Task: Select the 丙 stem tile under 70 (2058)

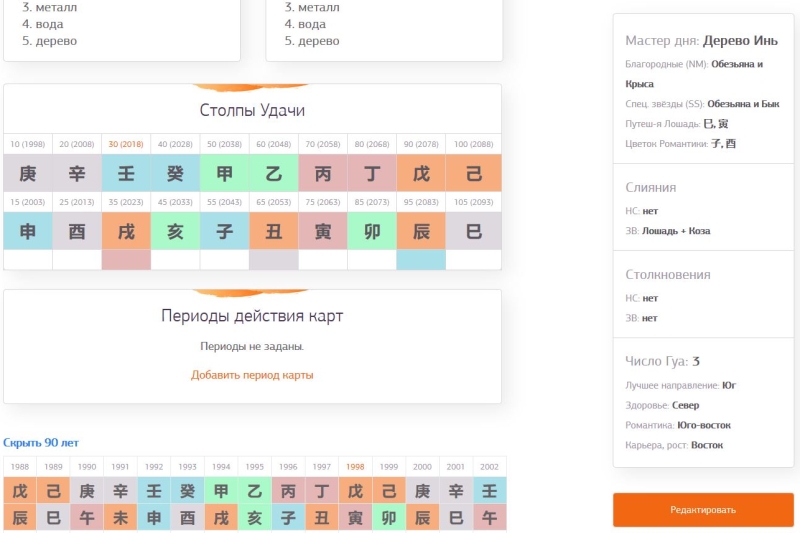Action: (x=323, y=173)
